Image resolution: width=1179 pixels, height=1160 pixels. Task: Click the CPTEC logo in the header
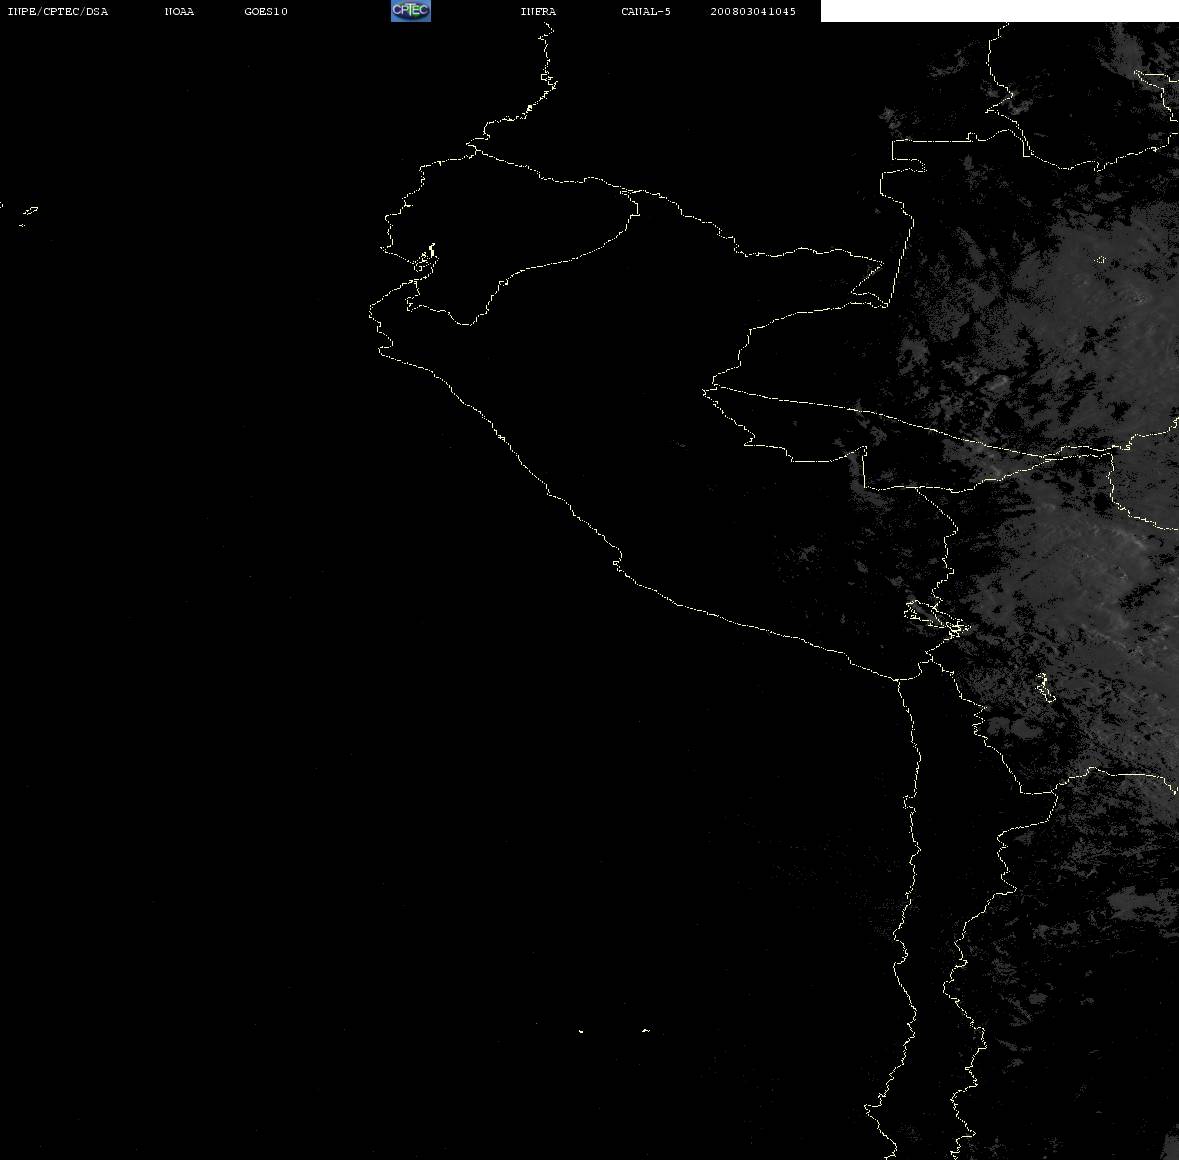click(411, 11)
